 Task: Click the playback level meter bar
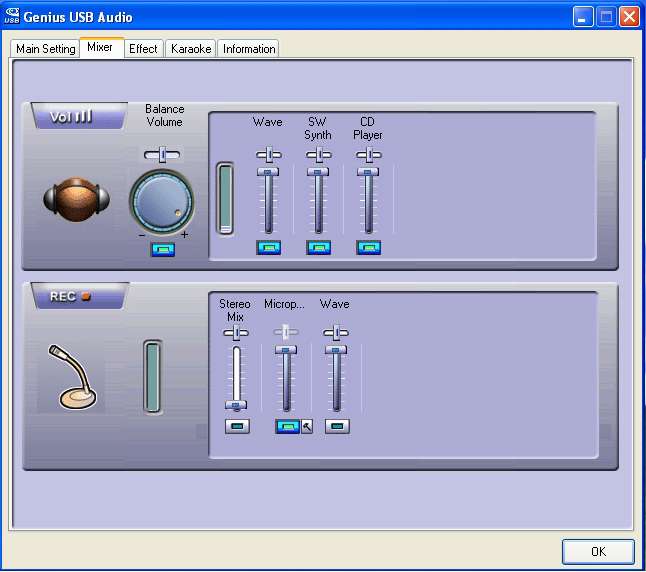pyautogui.click(x=225, y=199)
